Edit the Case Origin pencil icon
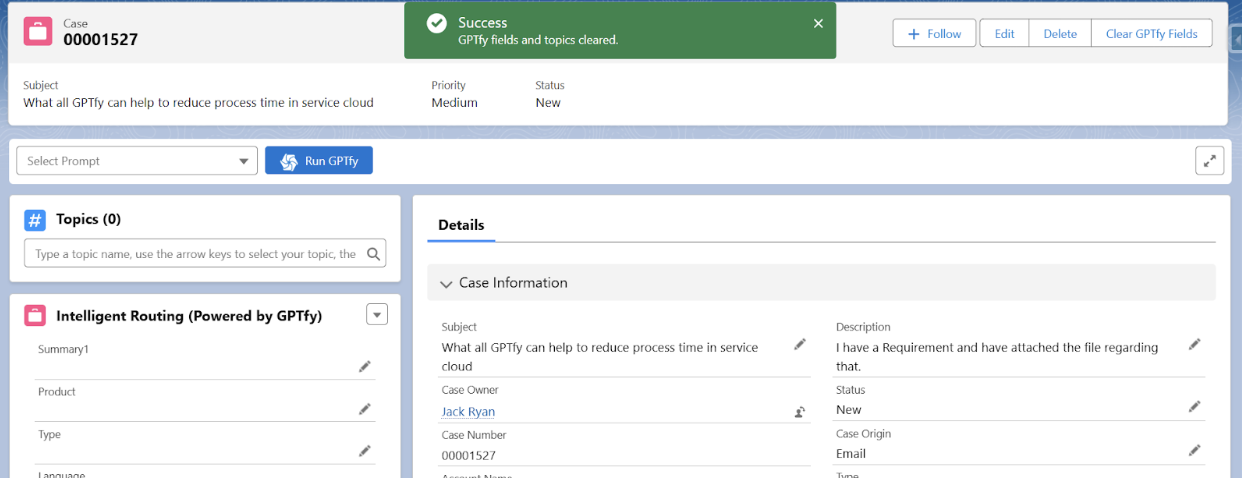The width and height of the screenshot is (1242, 478). point(1194,451)
